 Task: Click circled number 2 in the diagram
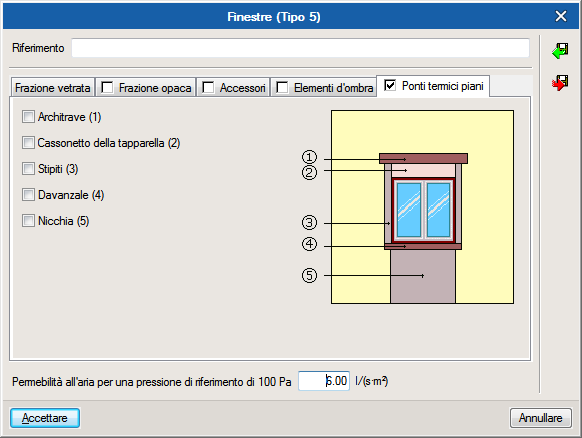tap(309, 173)
